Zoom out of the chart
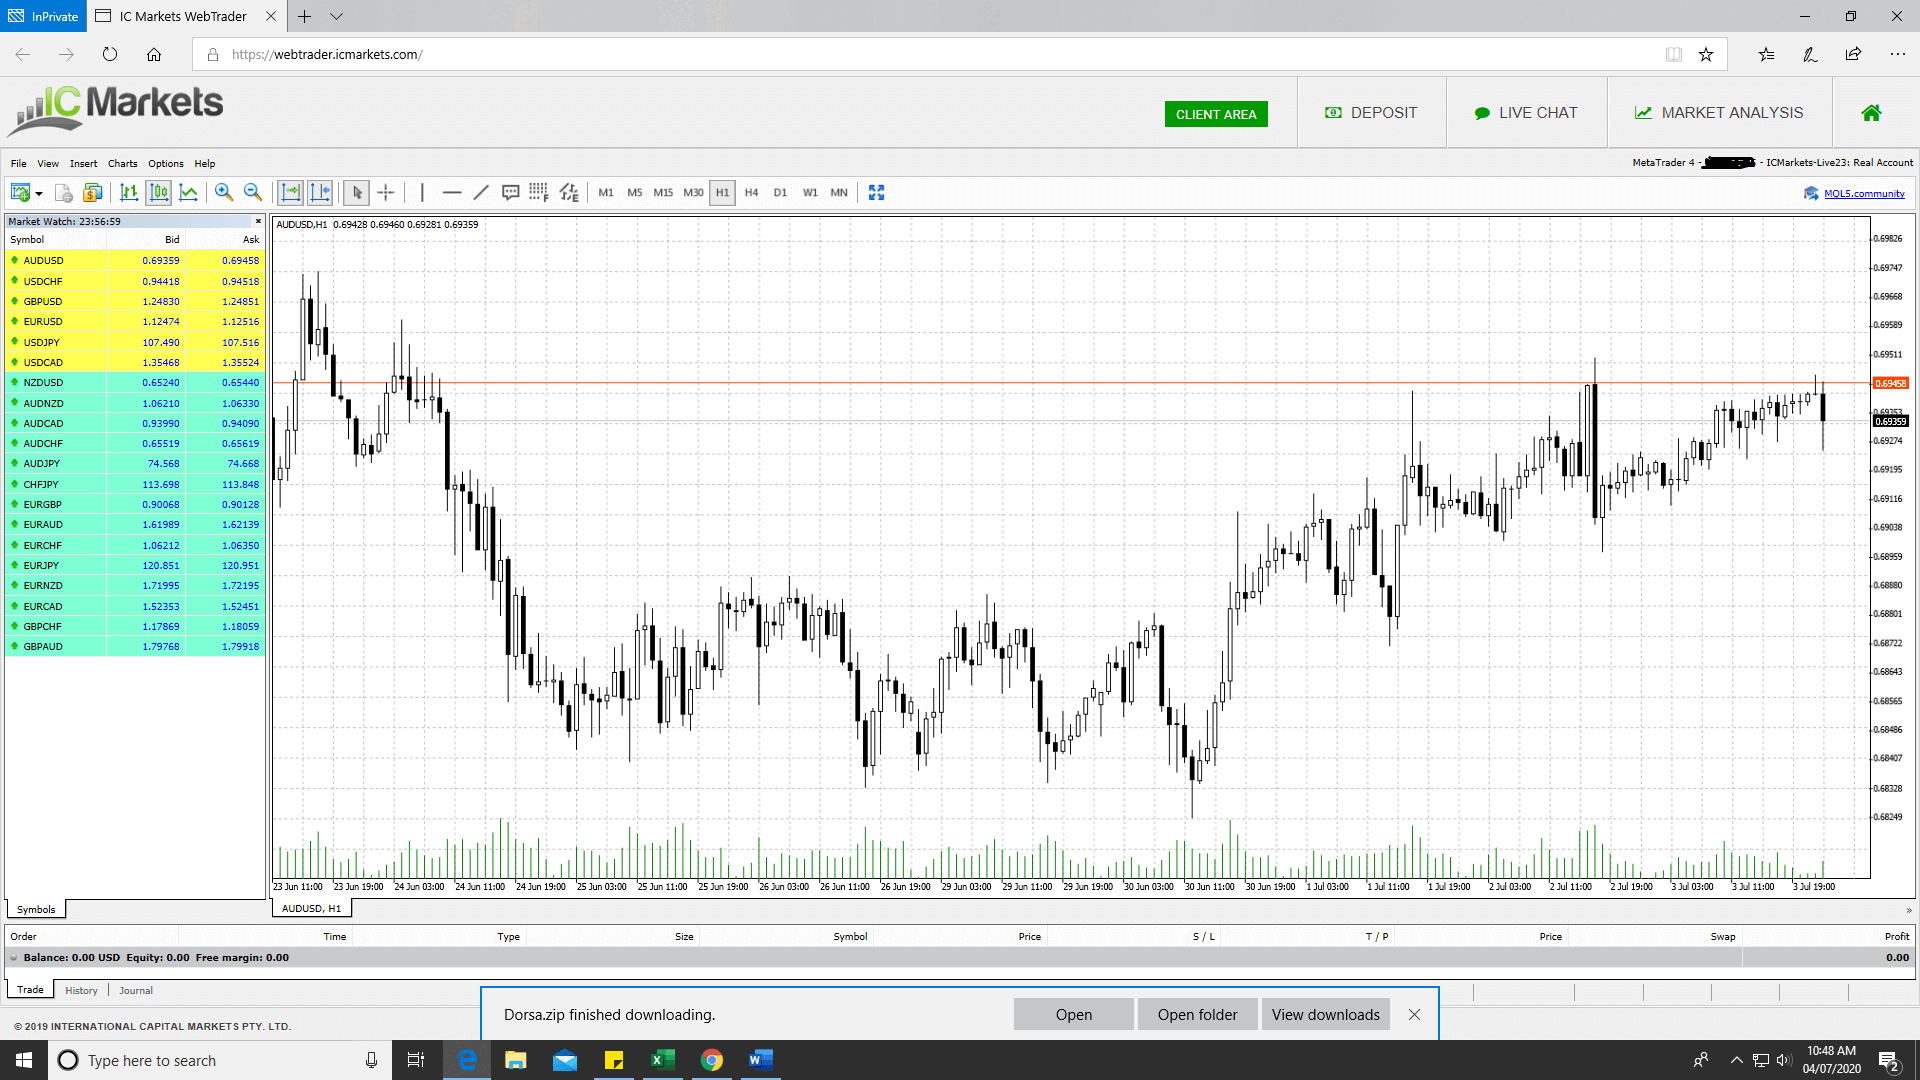This screenshot has height=1080, width=1920. coord(253,193)
